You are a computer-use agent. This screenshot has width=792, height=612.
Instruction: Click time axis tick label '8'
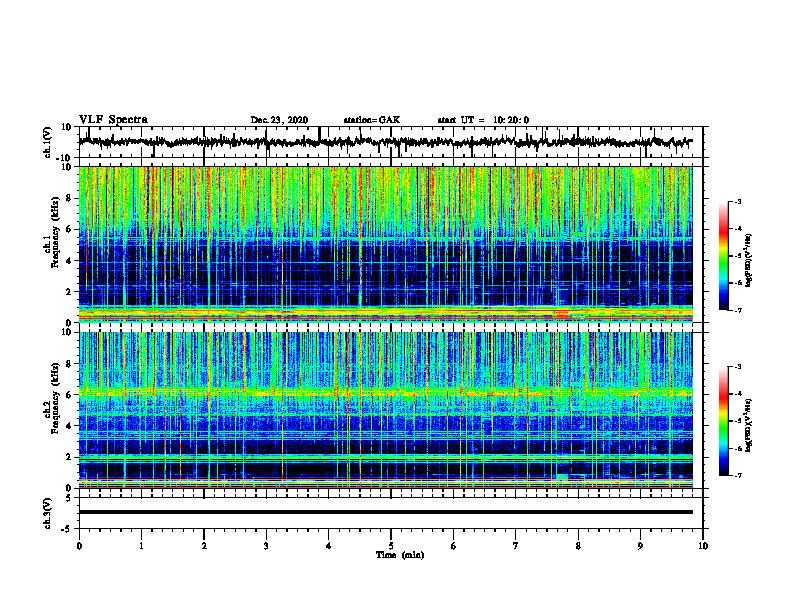point(578,546)
